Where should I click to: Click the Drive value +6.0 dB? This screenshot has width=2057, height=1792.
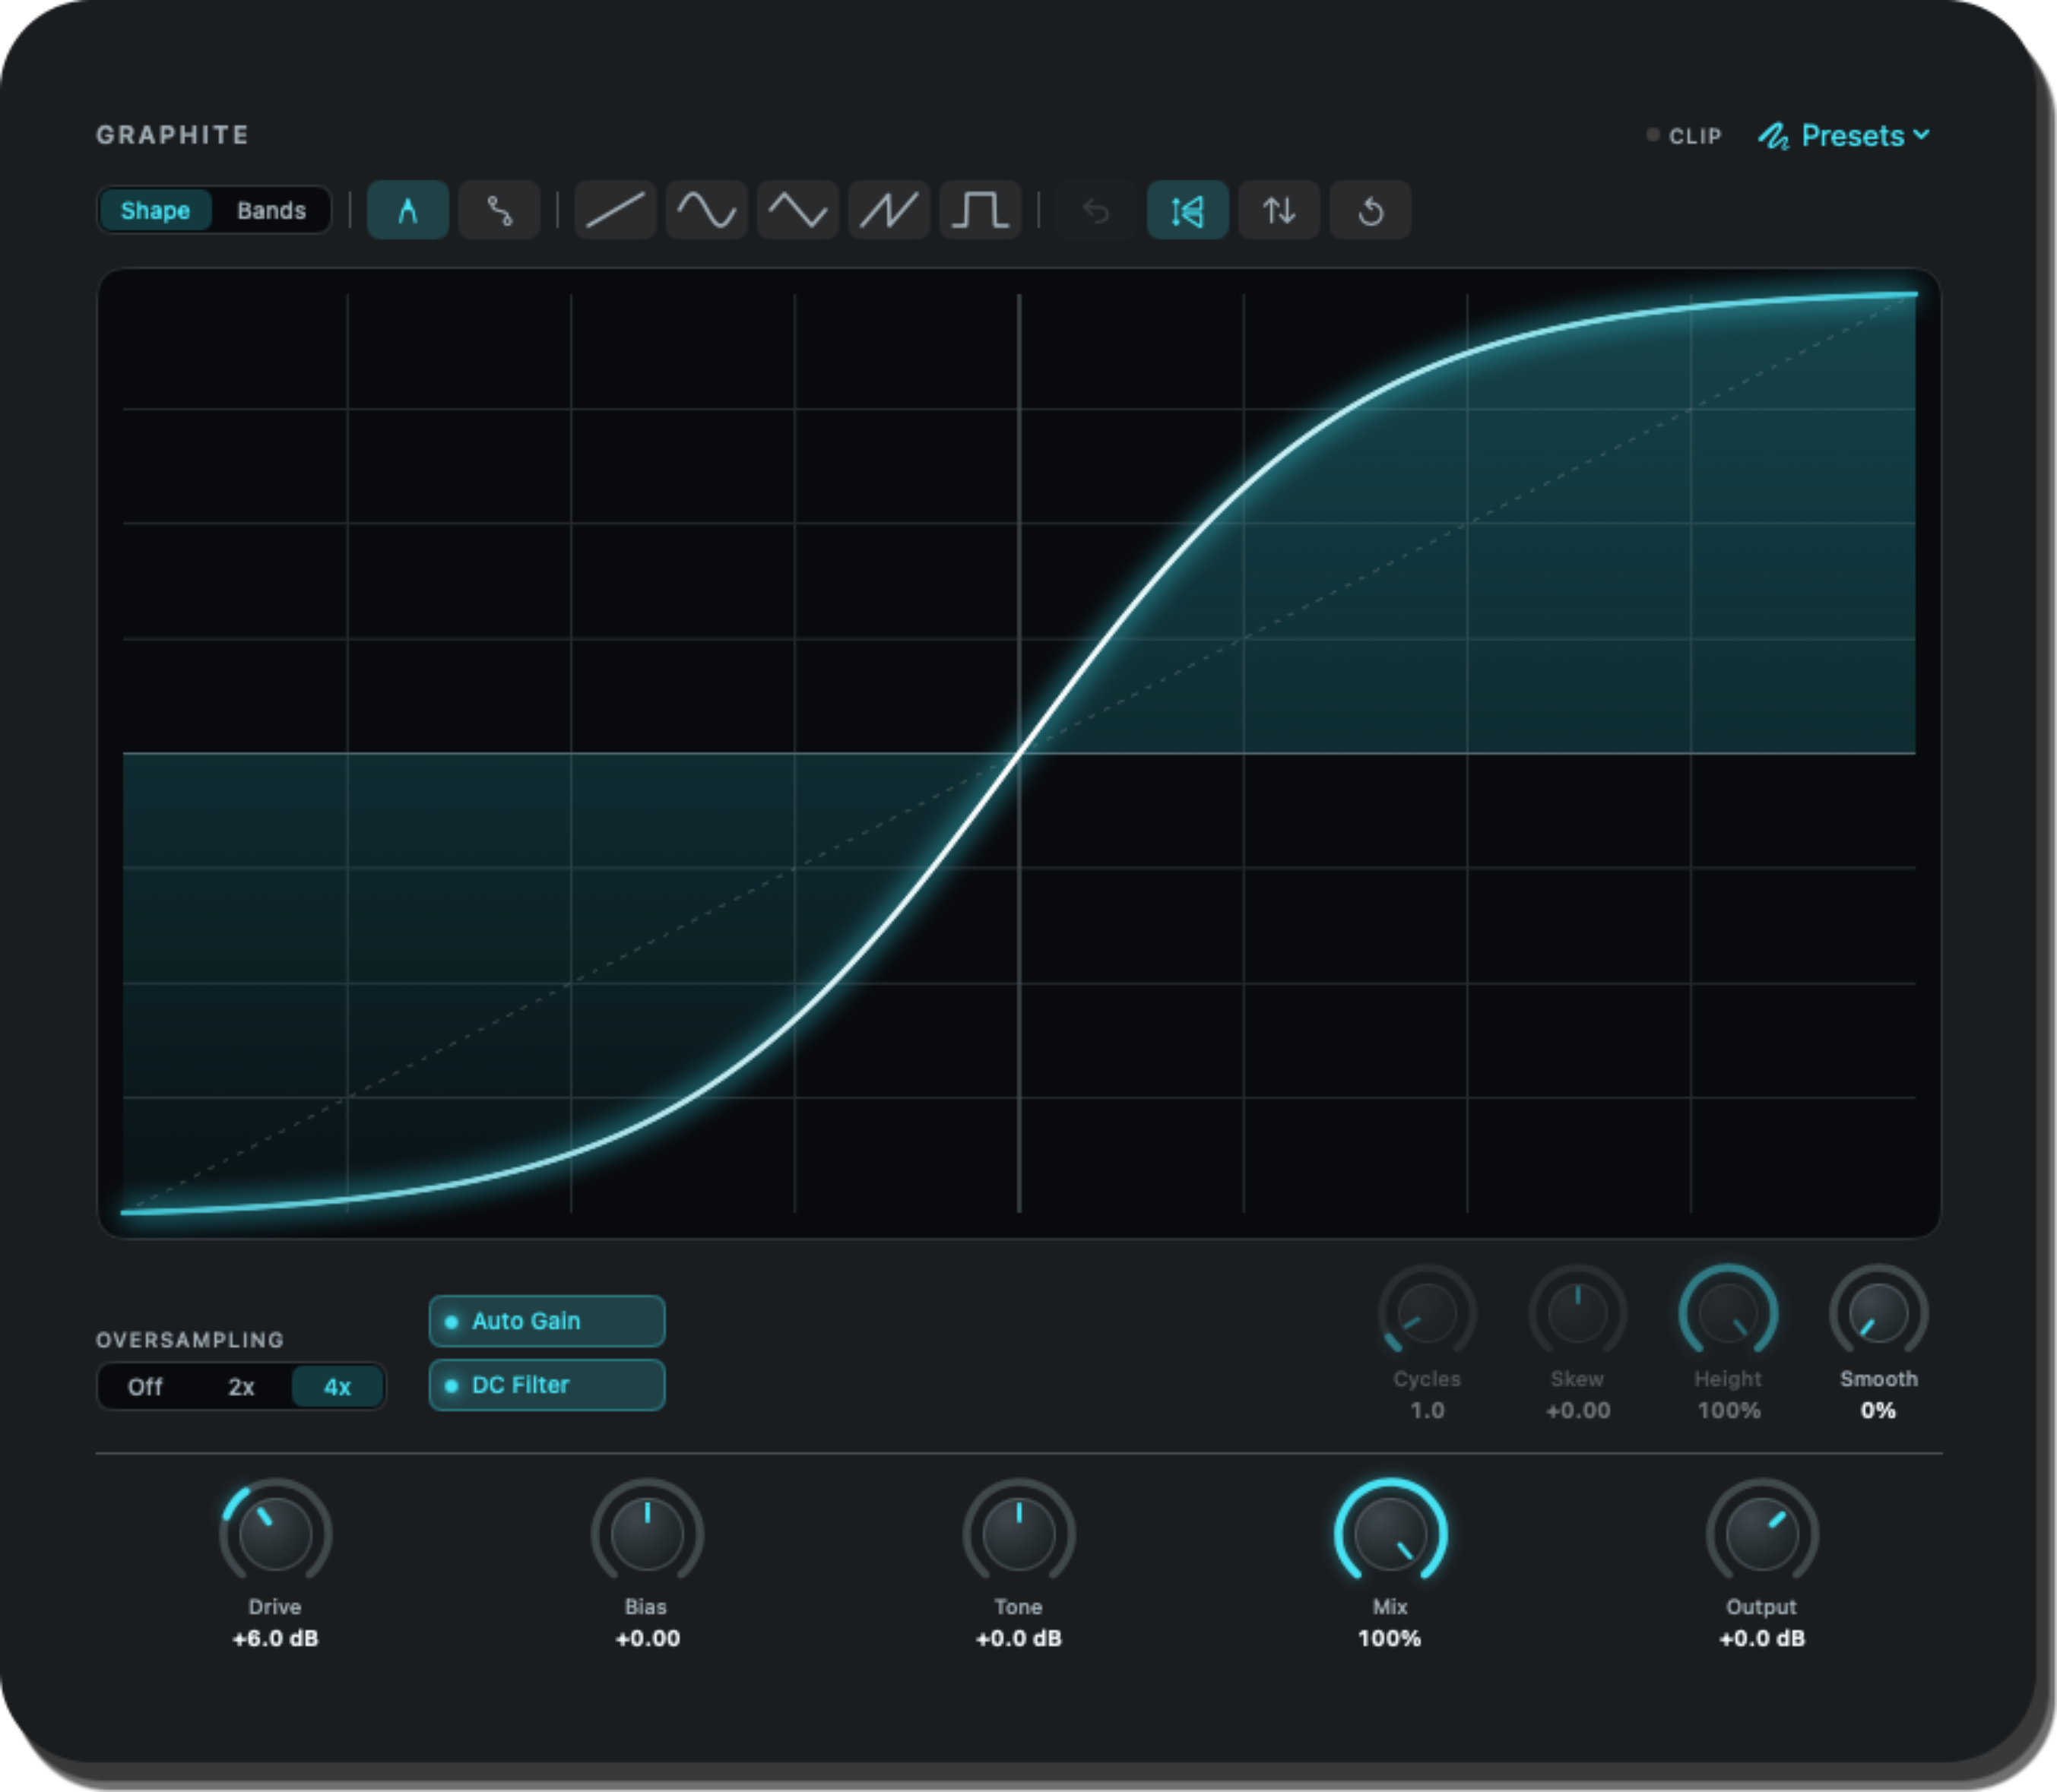click(276, 1639)
